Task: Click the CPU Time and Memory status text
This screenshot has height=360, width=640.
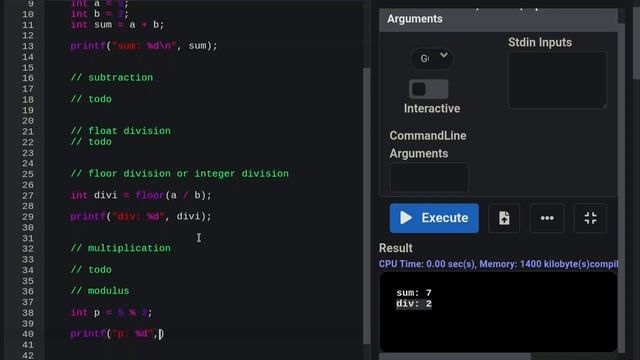Action: coord(498,264)
